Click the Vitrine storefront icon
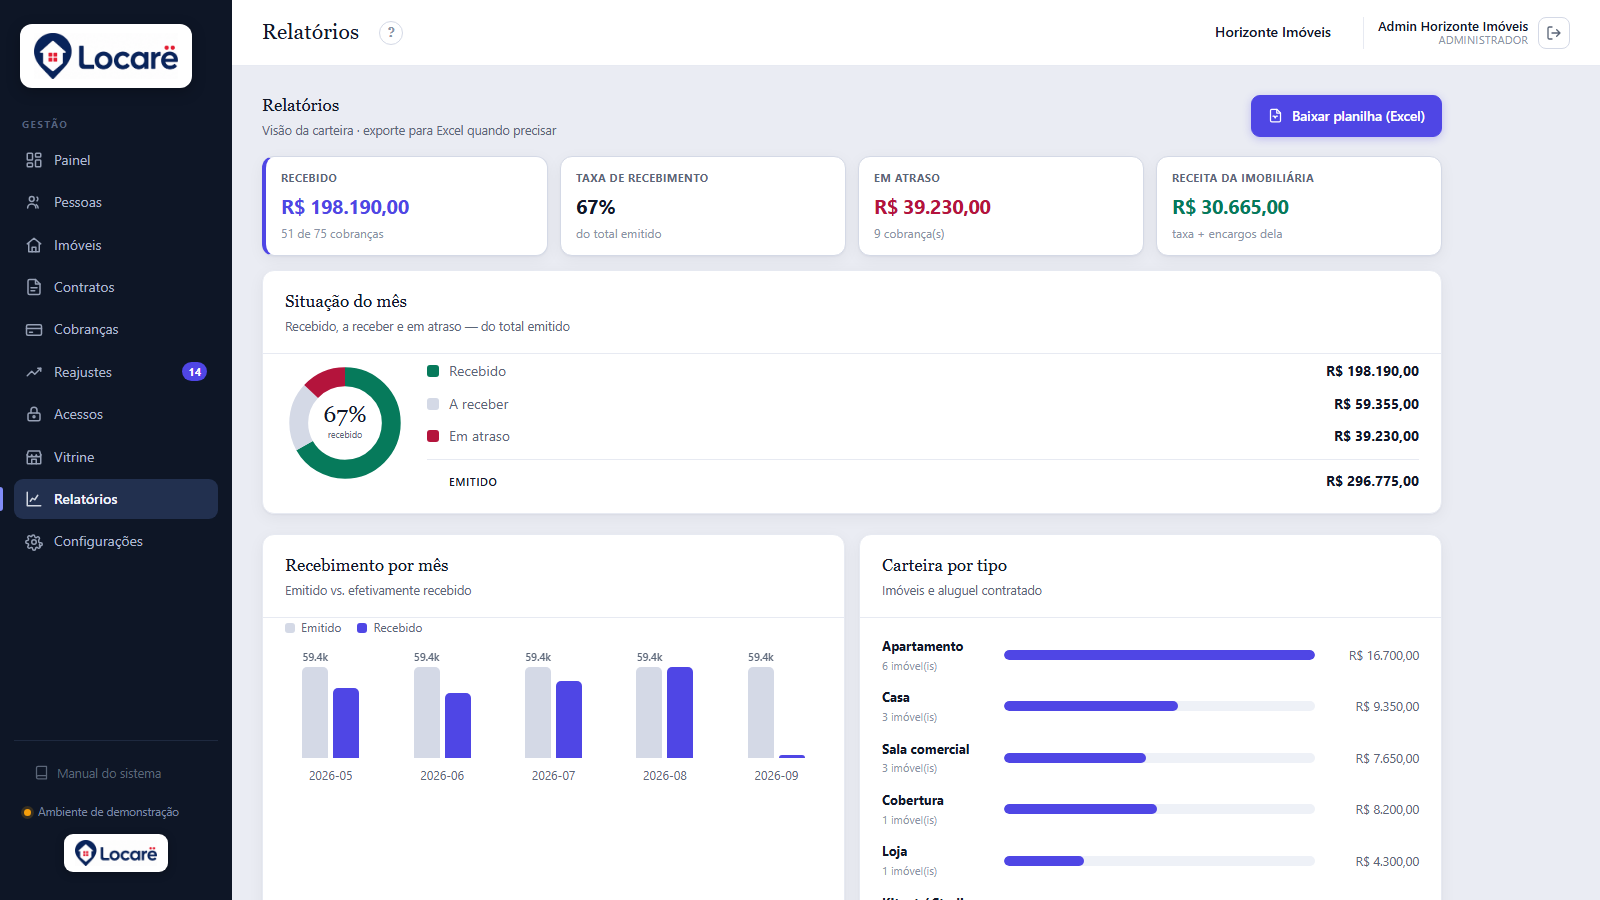This screenshot has width=1600, height=900. pyautogui.click(x=34, y=457)
